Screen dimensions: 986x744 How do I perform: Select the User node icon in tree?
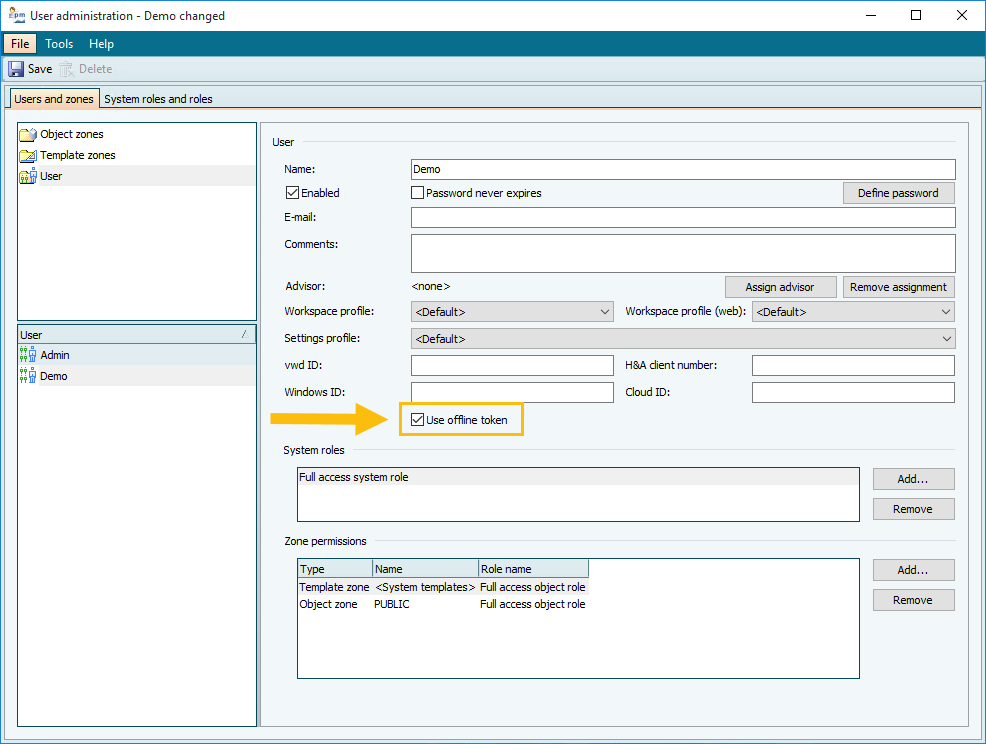(x=28, y=176)
